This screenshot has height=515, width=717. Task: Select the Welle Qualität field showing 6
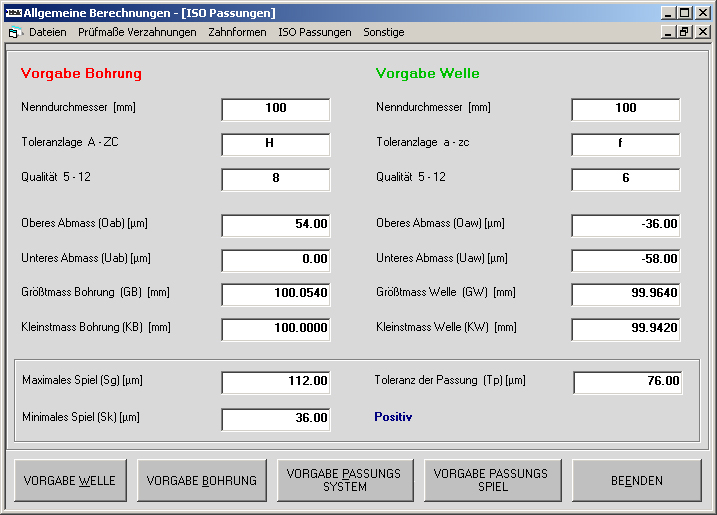coord(626,179)
